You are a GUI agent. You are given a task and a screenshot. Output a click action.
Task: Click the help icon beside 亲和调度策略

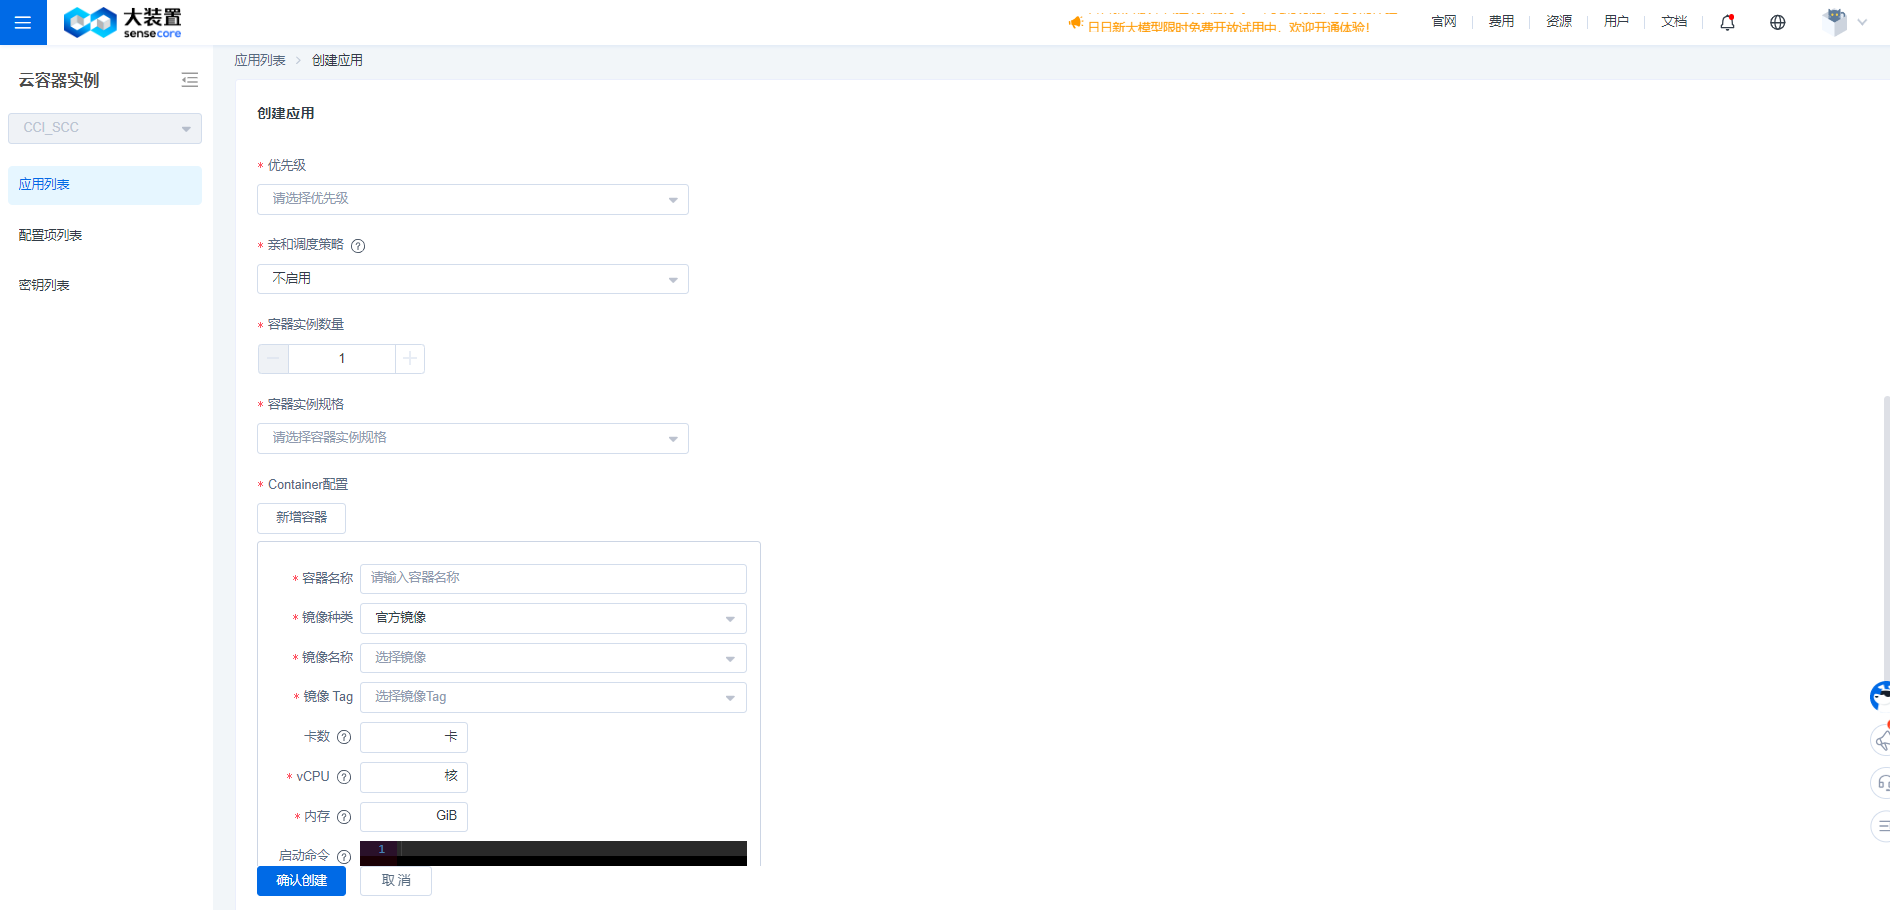point(358,246)
